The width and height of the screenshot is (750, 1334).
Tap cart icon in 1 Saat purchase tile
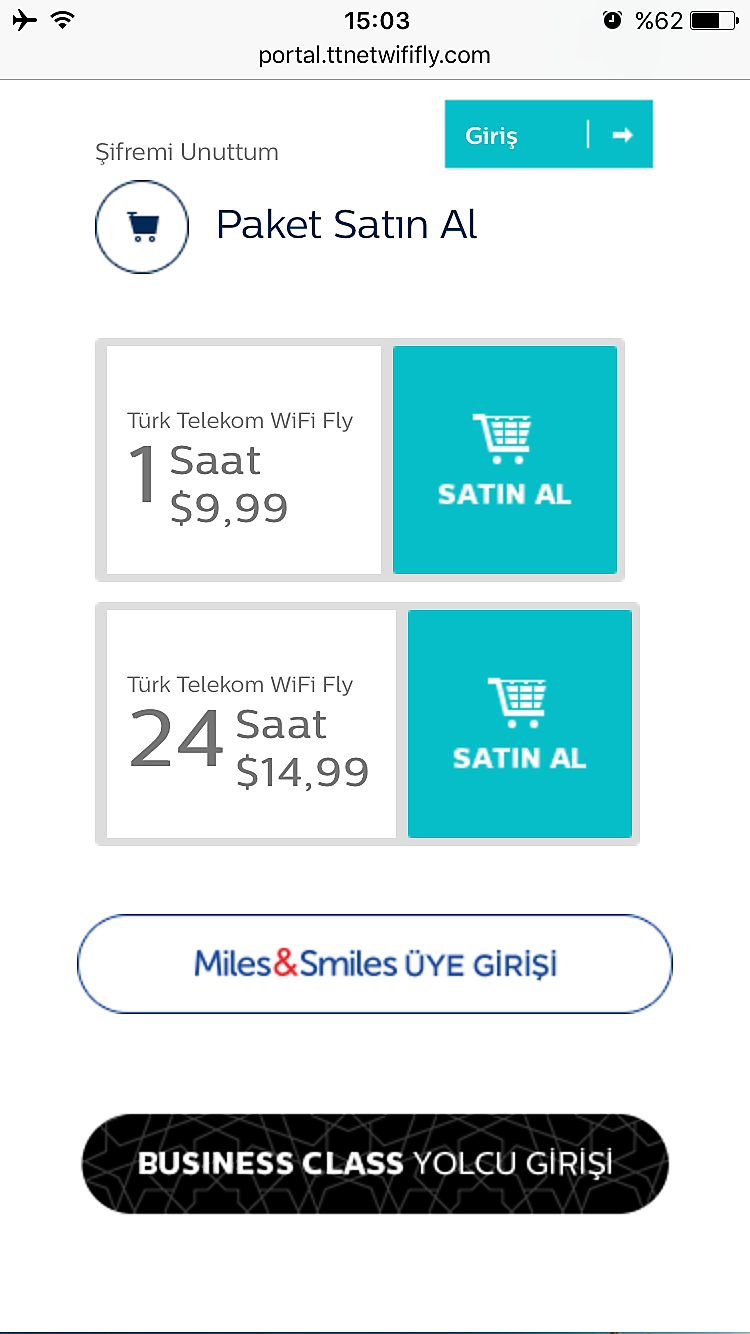click(x=502, y=438)
